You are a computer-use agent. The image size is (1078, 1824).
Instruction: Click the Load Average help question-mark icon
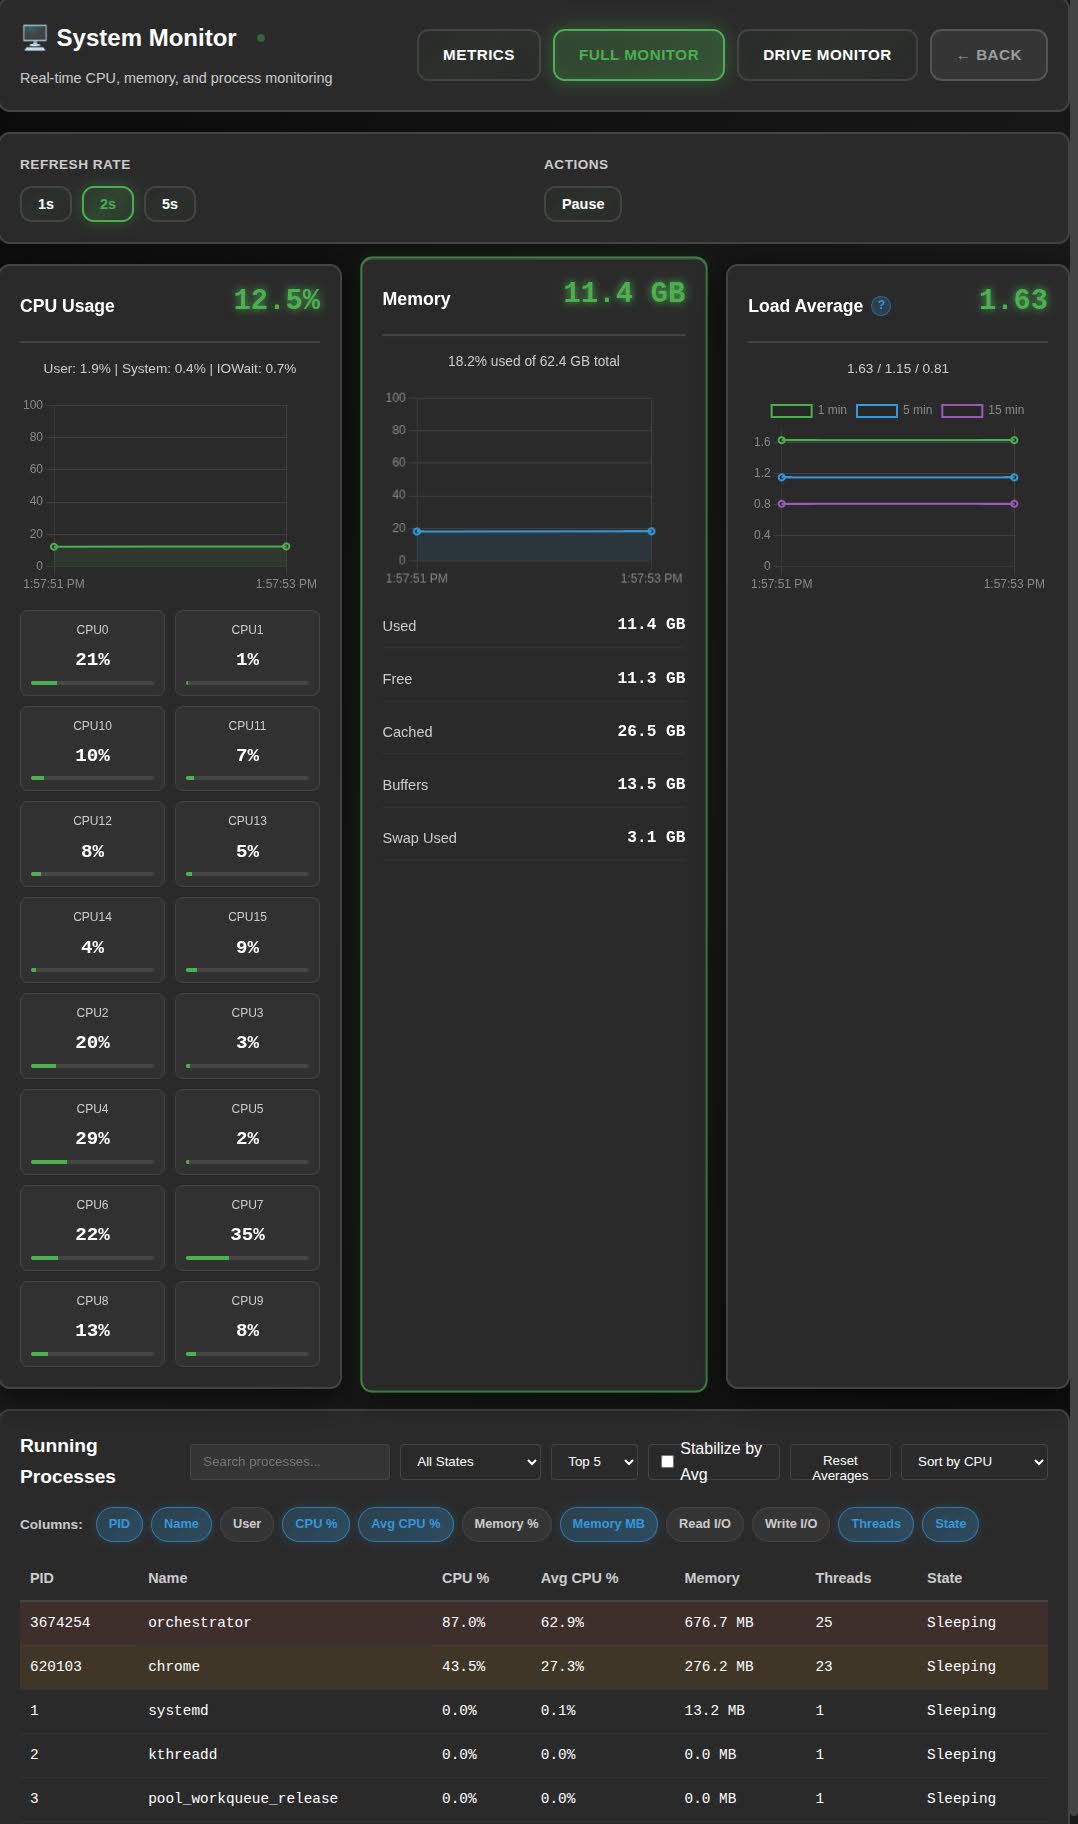881,306
